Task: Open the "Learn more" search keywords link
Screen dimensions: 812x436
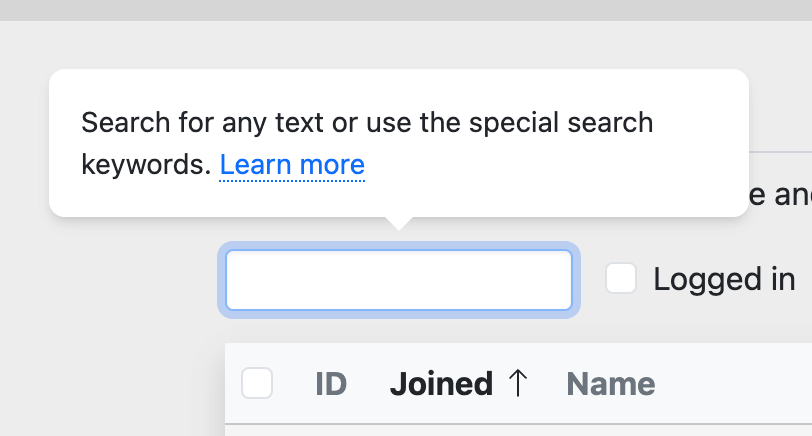Action: coord(292,164)
